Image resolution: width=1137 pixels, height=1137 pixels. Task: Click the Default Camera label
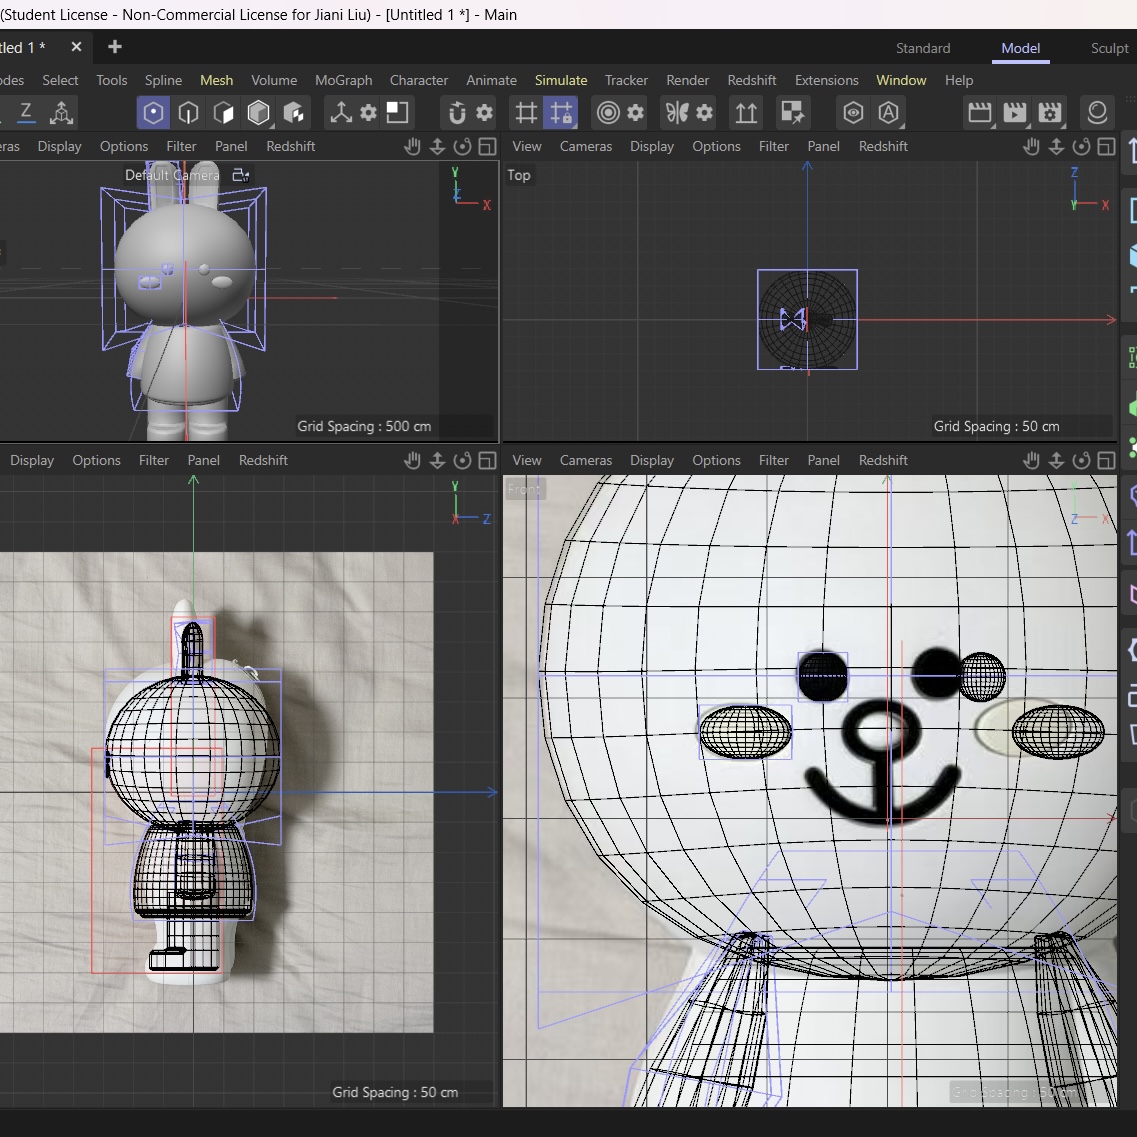click(172, 175)
